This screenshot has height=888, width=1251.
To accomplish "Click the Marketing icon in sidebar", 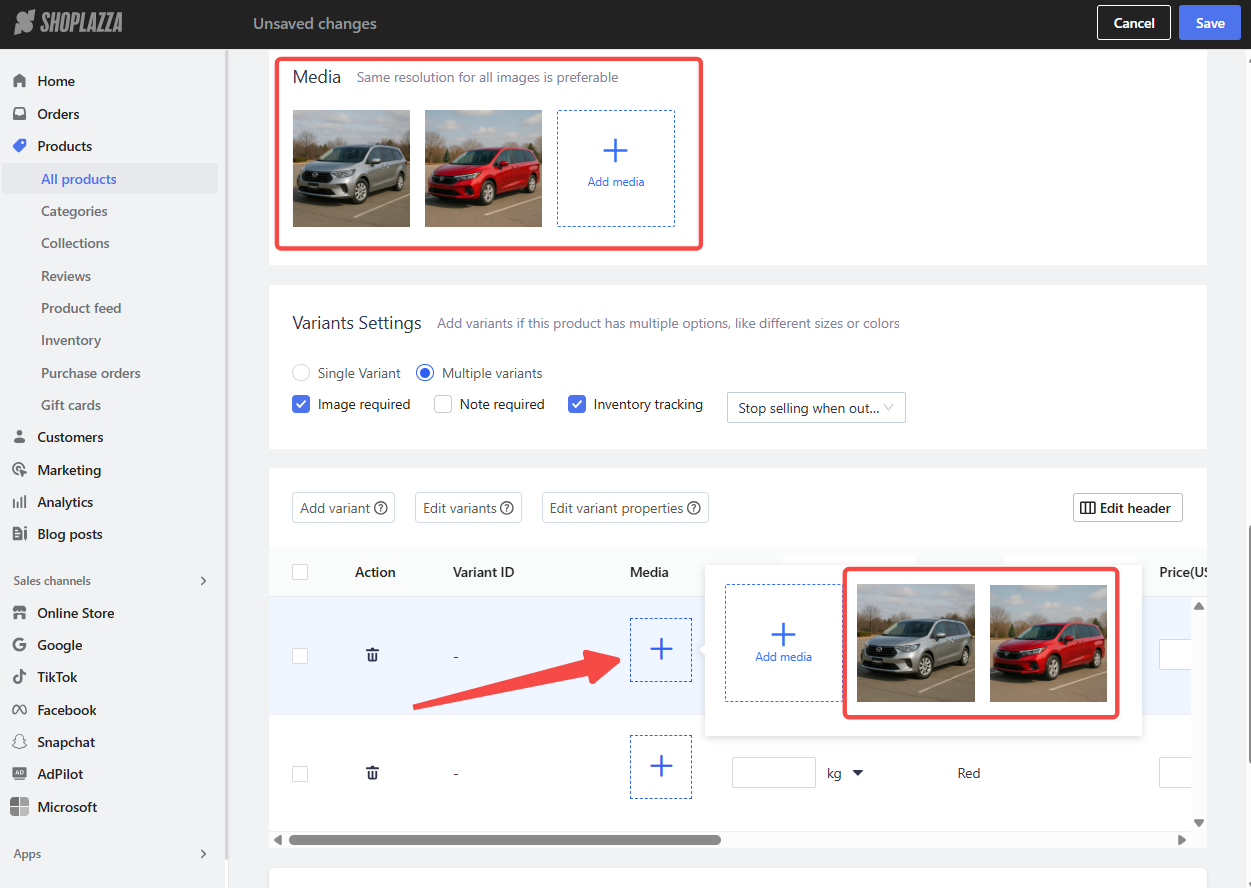I will pyautogui.click(x=19, y=470).
